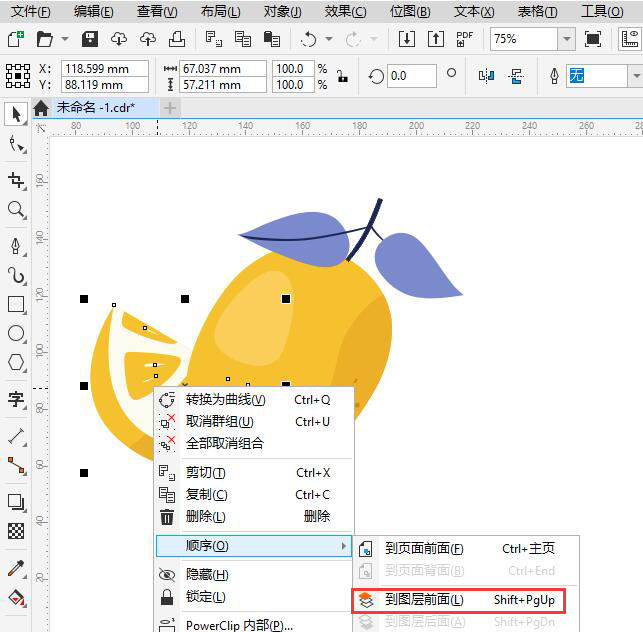643x632 pixels.
Task: Click the Export icon
Action: [x=436, y=39]
